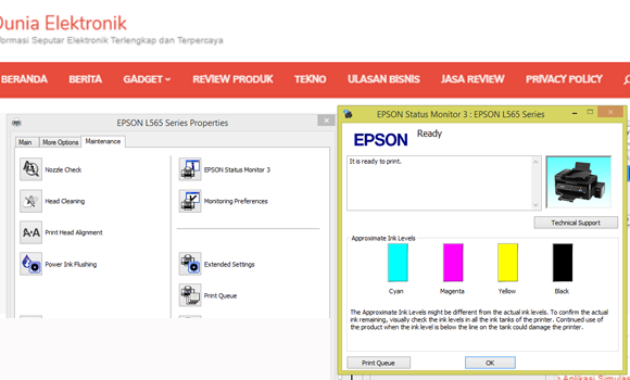Open Print Queue icon in Properties window
This screenshot has width=630, height=380.
190,295
